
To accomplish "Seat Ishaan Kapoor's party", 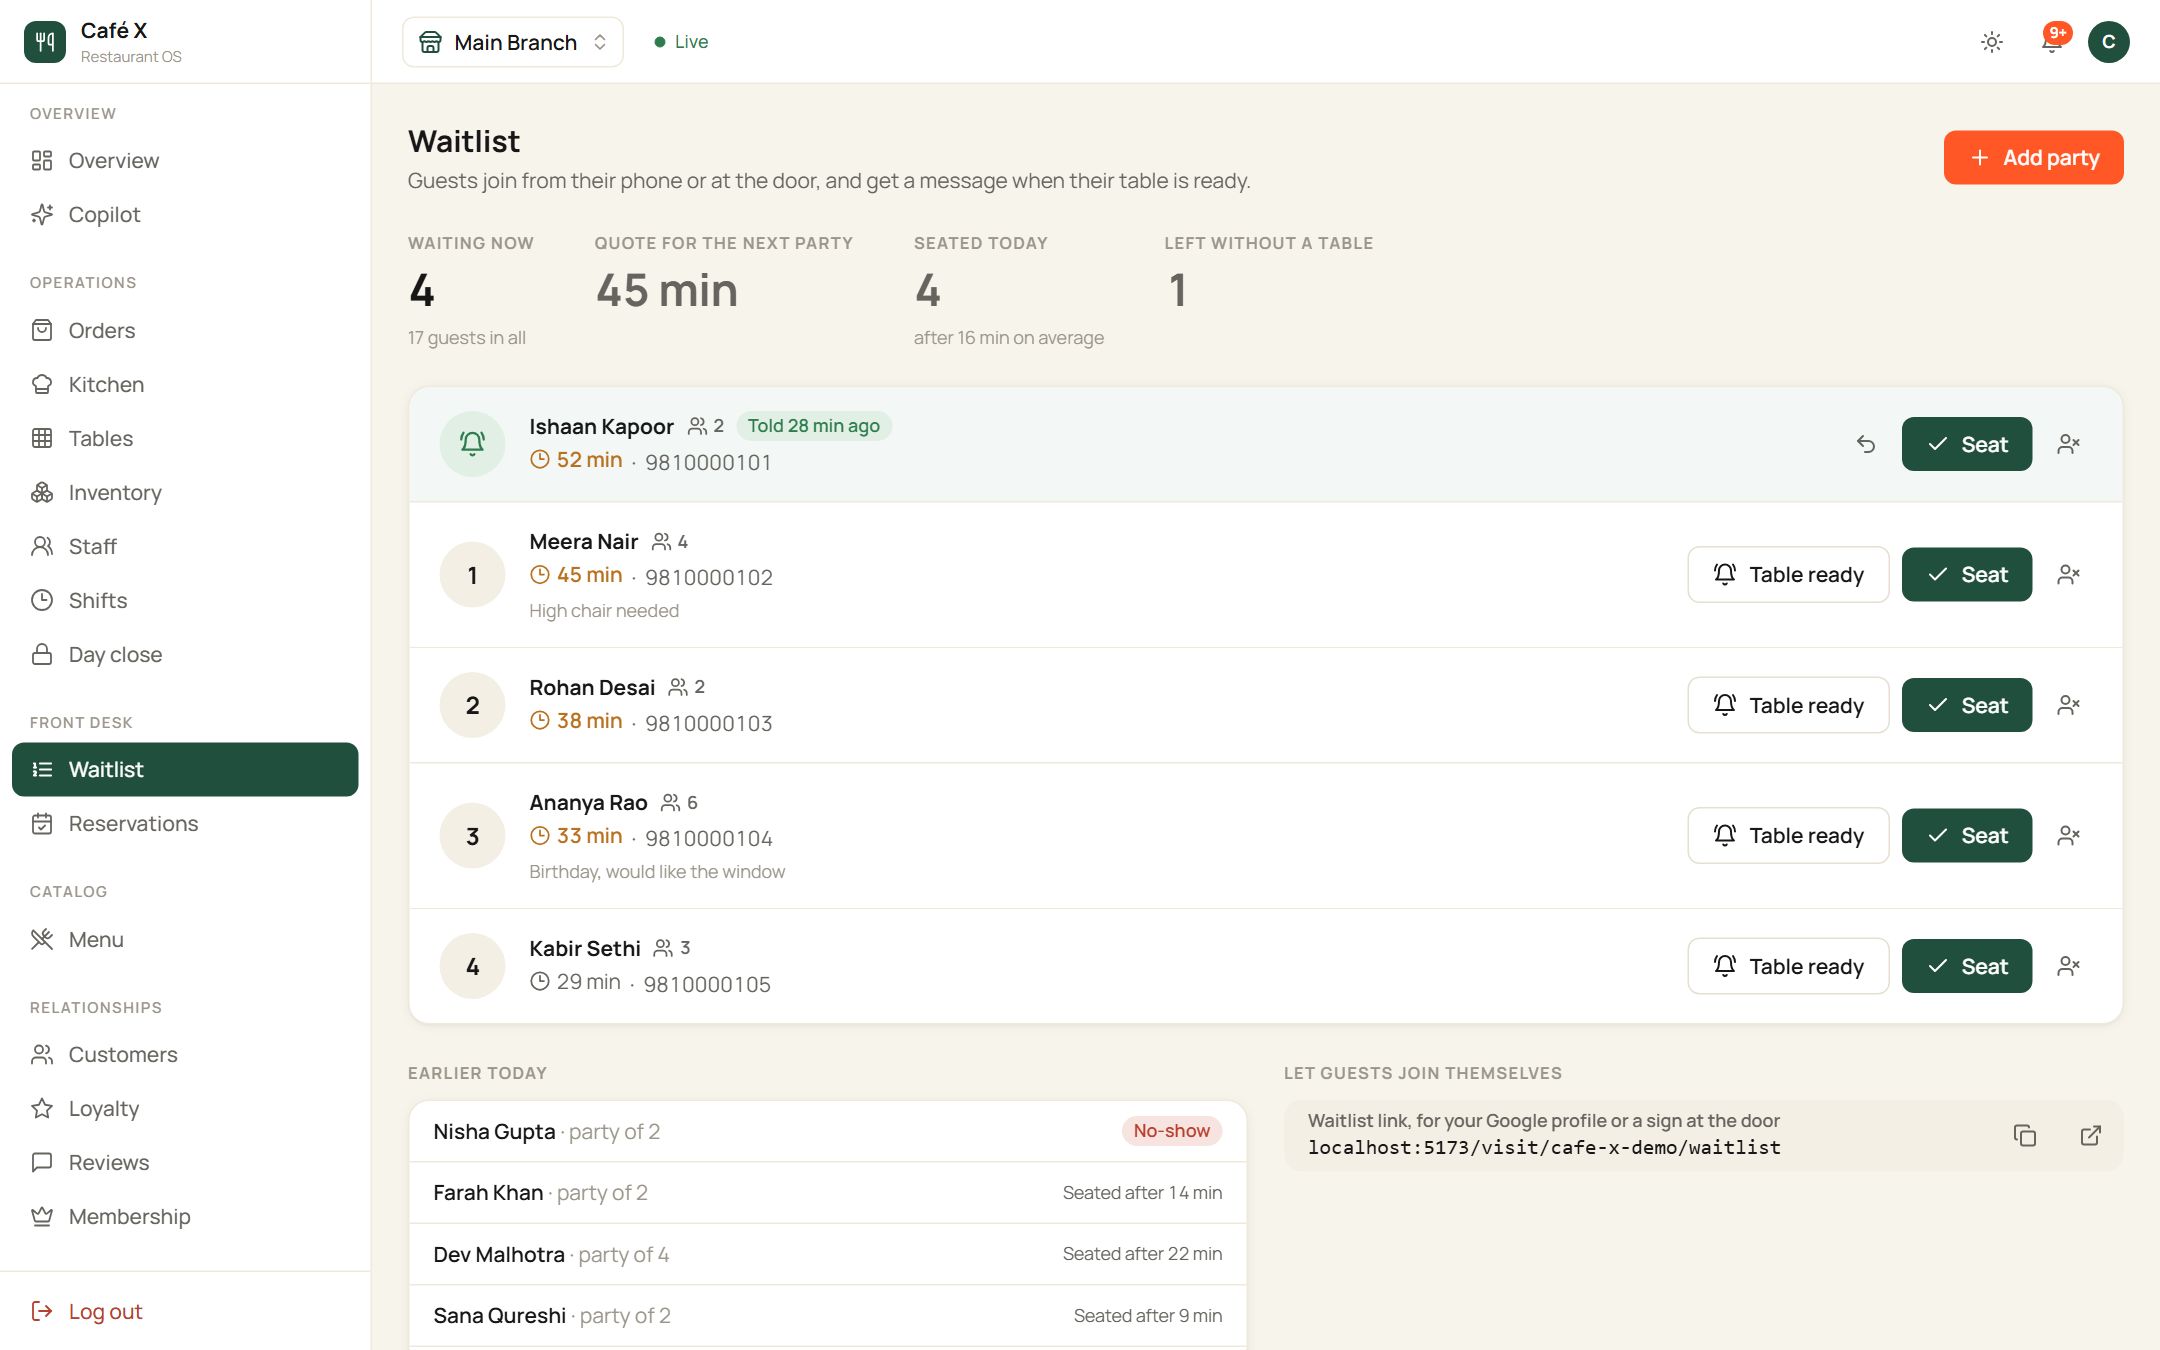I will coord(1966,444).
